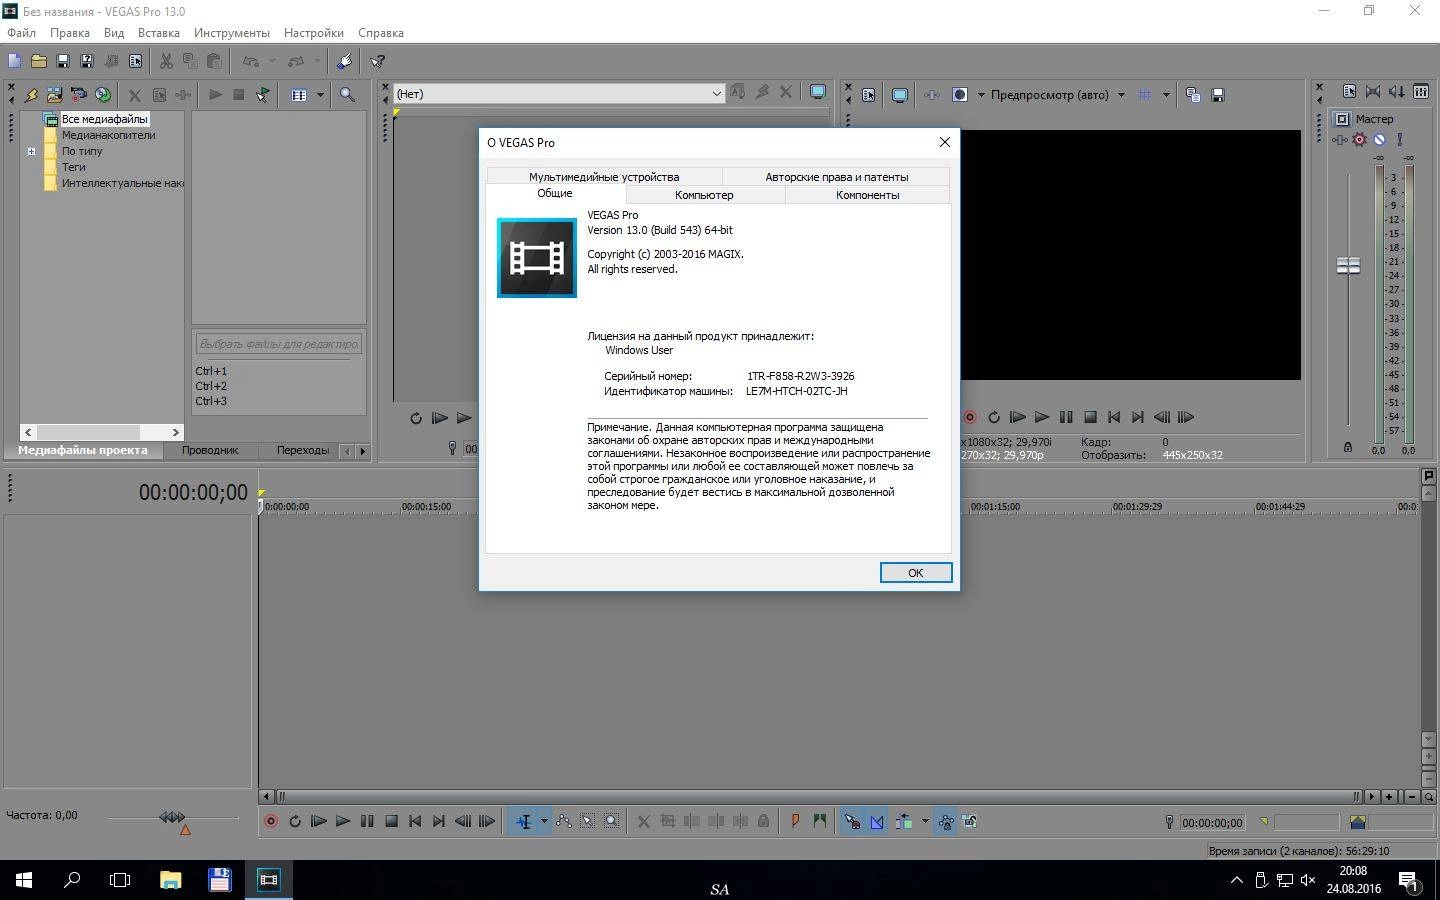Click the What's This help cursor icon
This screenshot has height=900, width=1440.
click(378, 61)
